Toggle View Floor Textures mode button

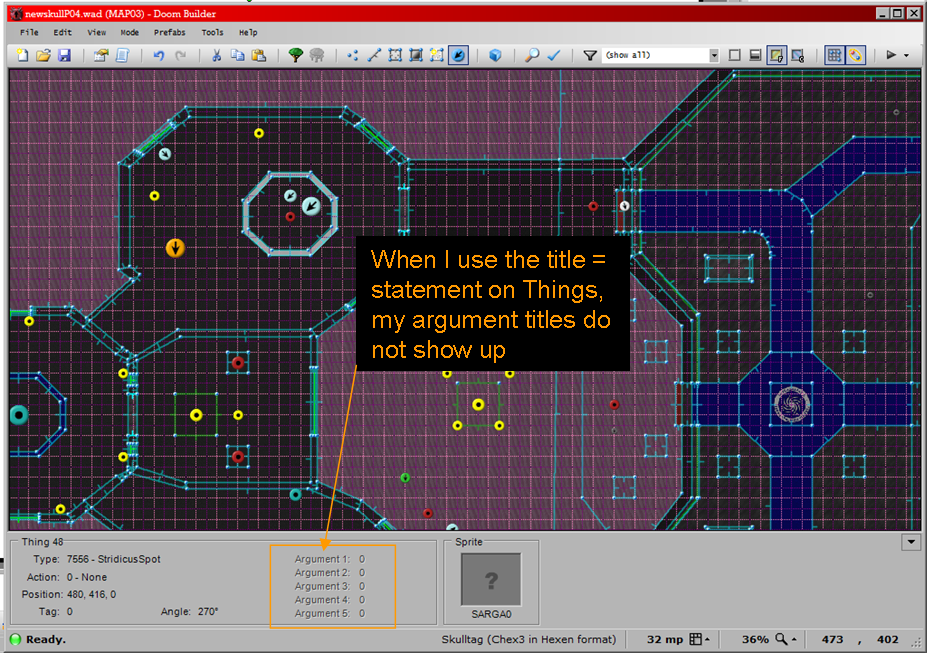(x=777, y=56)
